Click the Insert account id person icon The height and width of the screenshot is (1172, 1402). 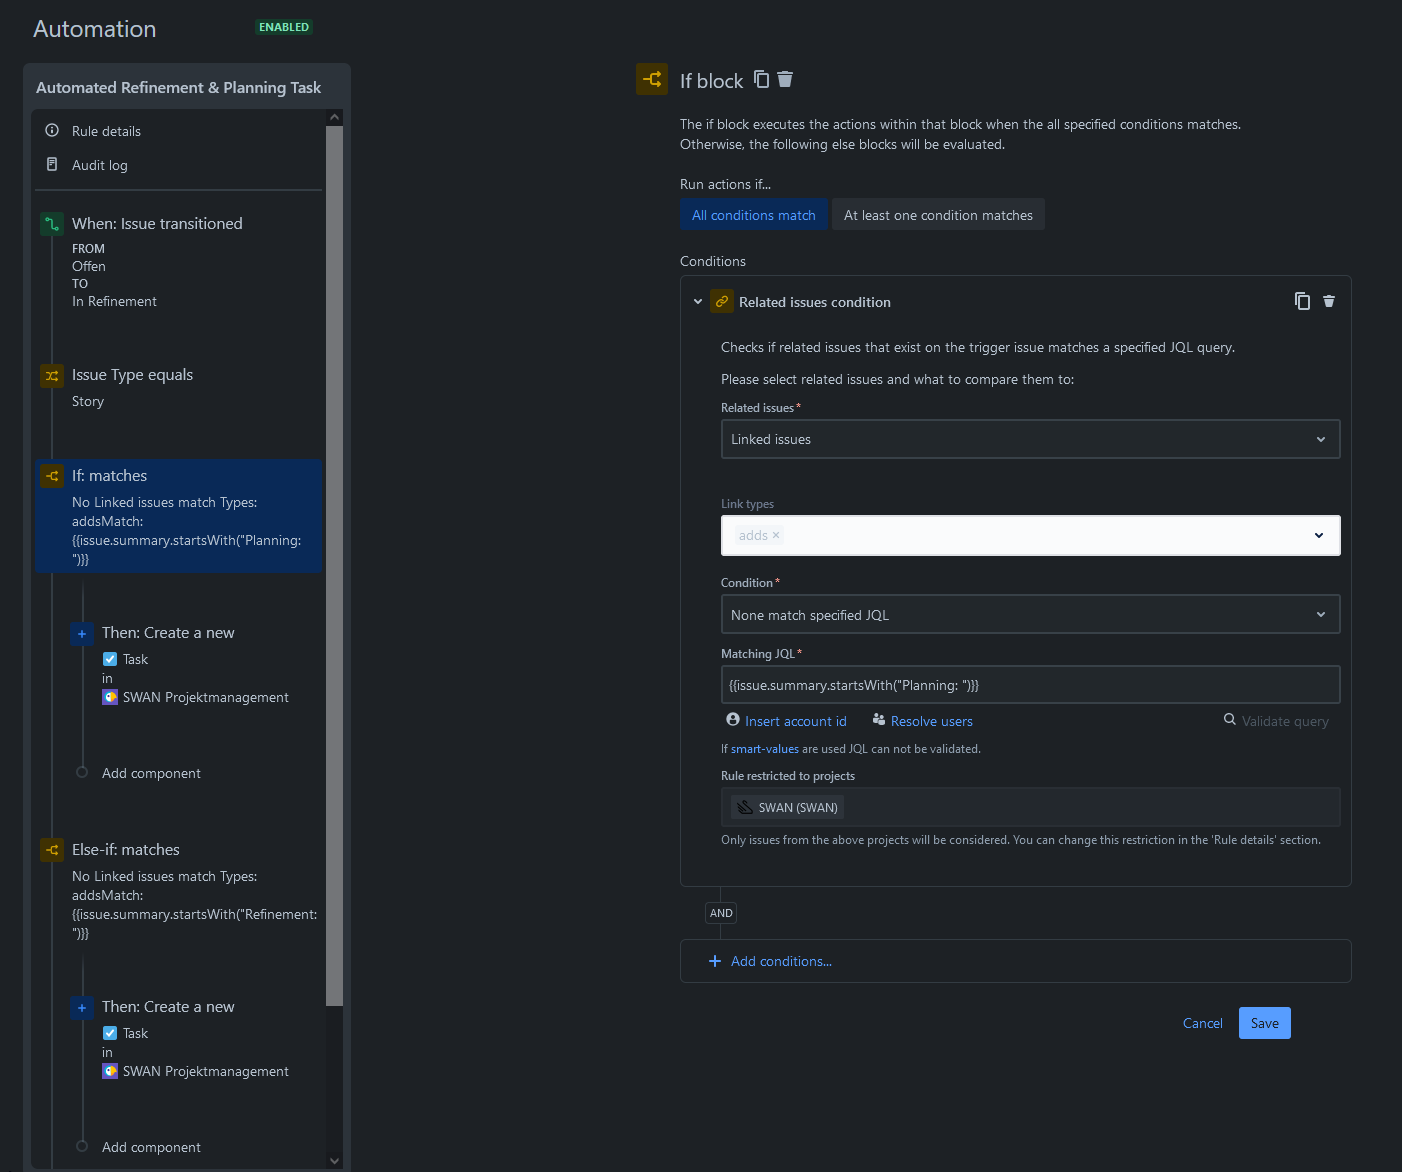(x=733, y=720)
